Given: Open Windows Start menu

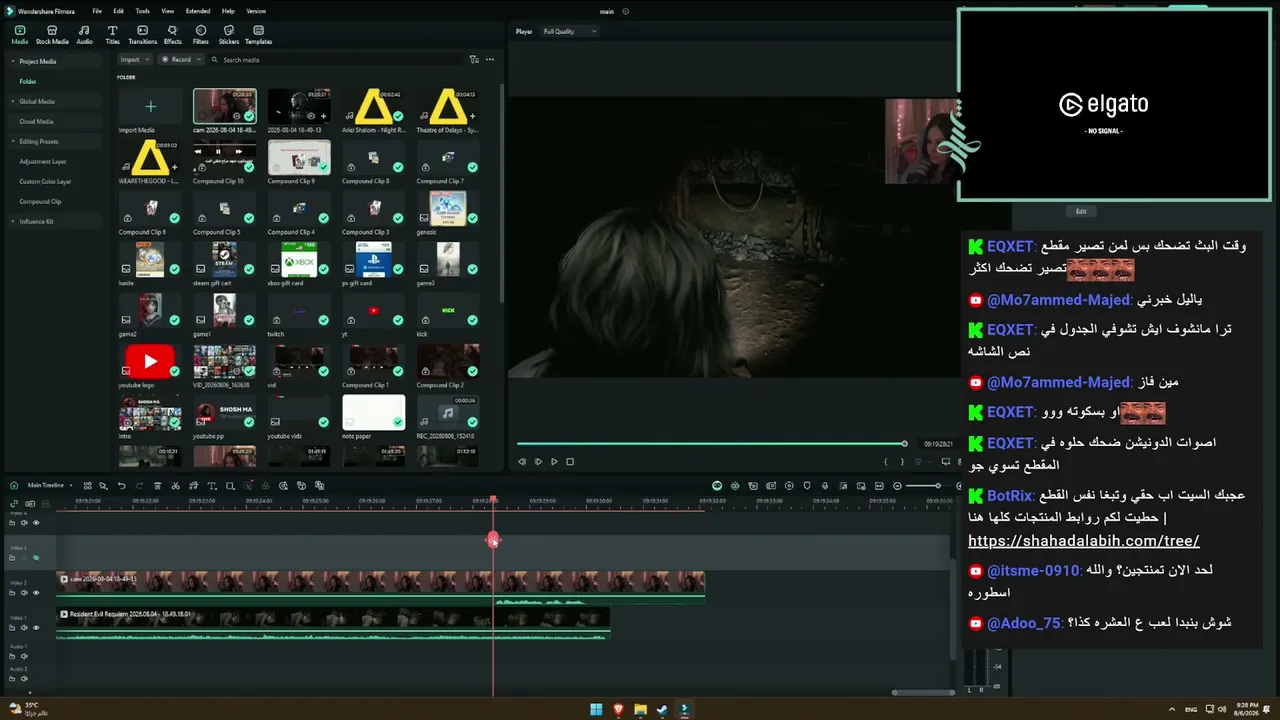Looking at the screenshot, I should coord(596,710).
